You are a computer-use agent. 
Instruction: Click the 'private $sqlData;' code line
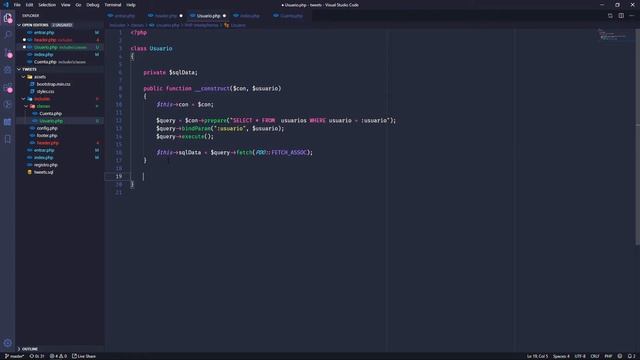pos(170,72)
